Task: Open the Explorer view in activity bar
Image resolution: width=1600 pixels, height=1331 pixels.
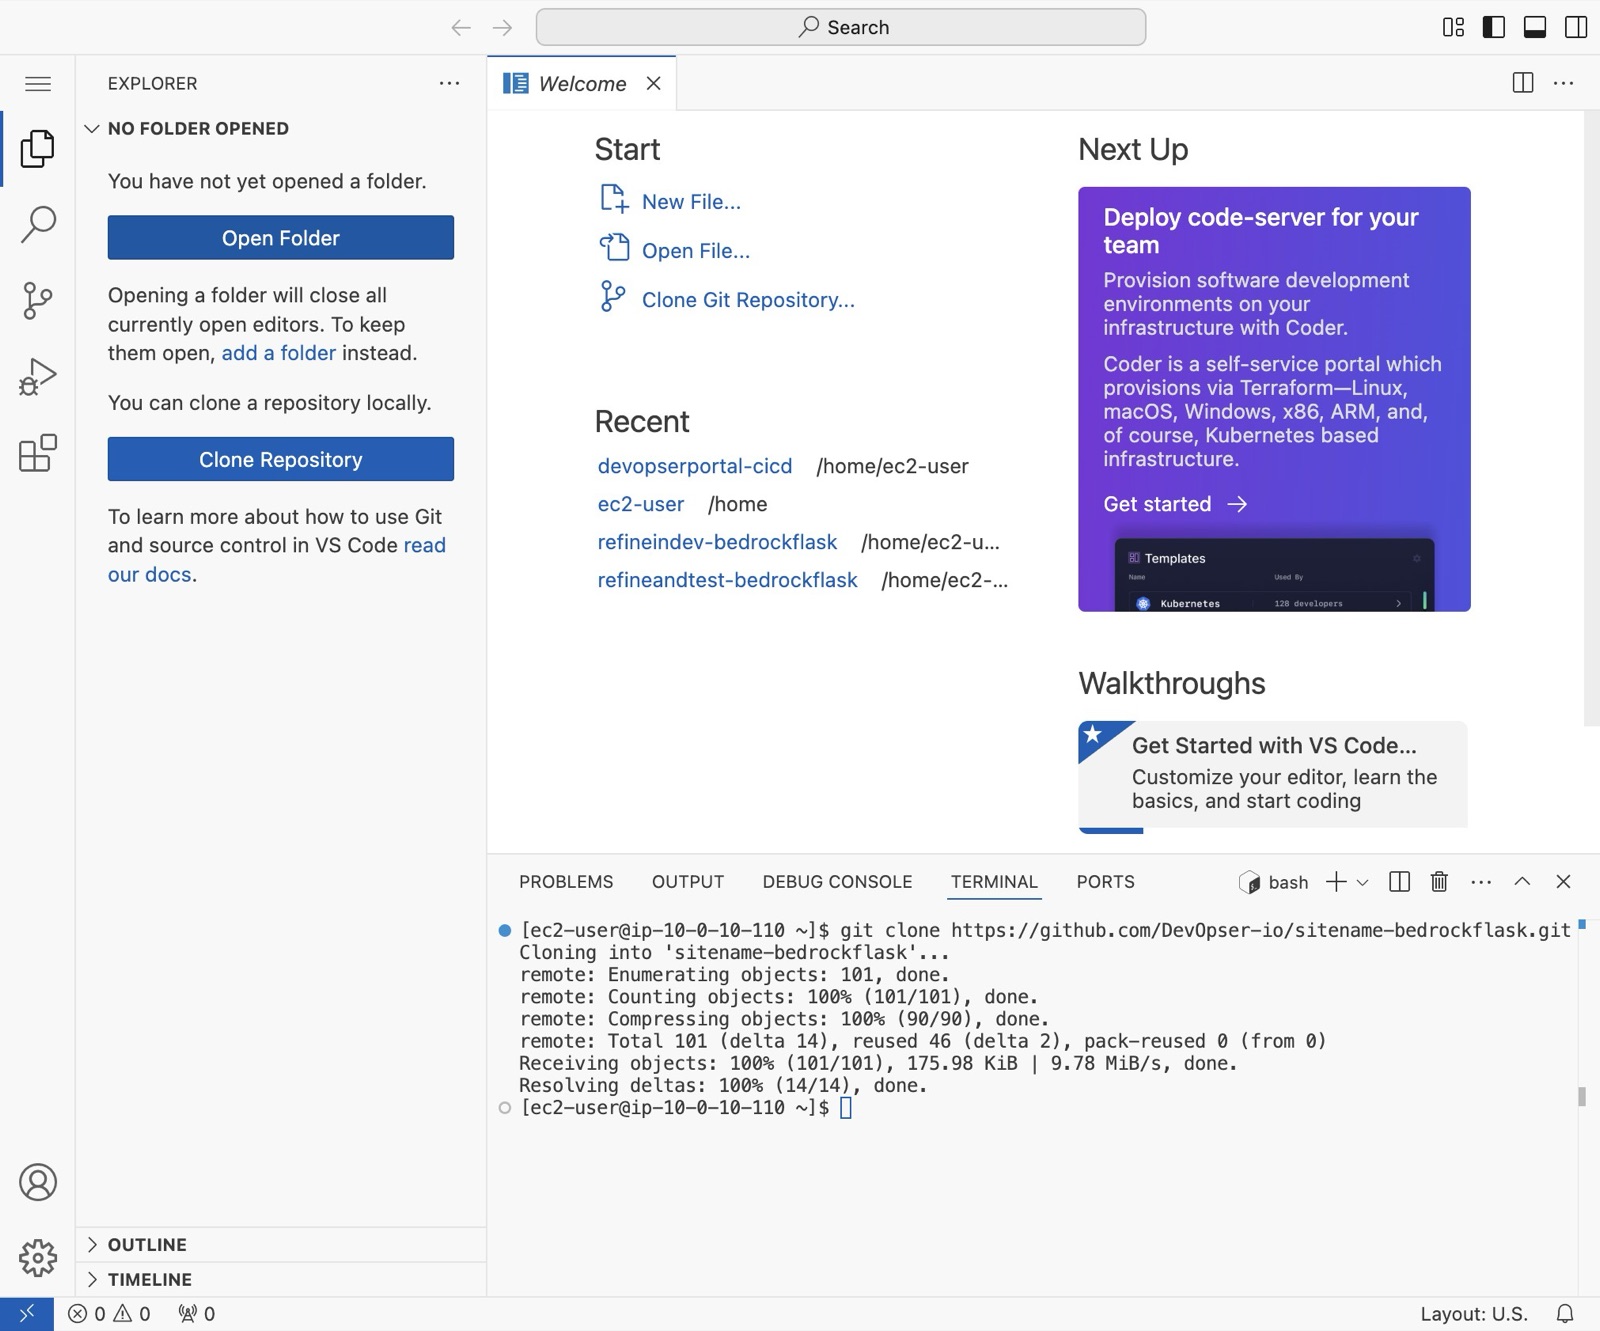Action: [x=38, y=148]
